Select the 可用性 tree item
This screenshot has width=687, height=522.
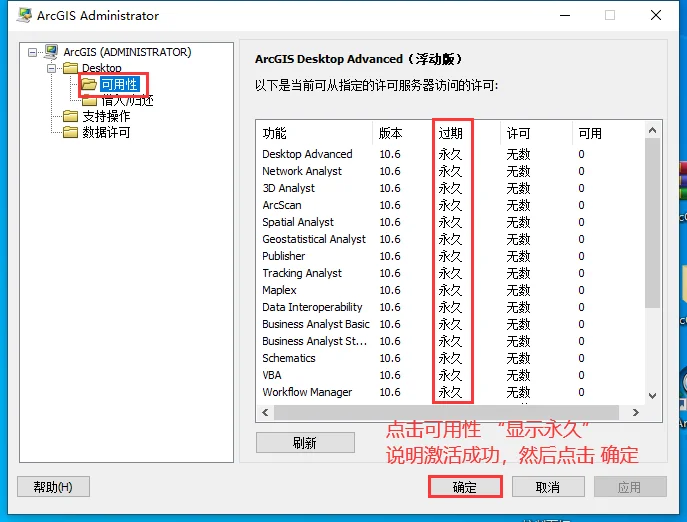[119, 84]
